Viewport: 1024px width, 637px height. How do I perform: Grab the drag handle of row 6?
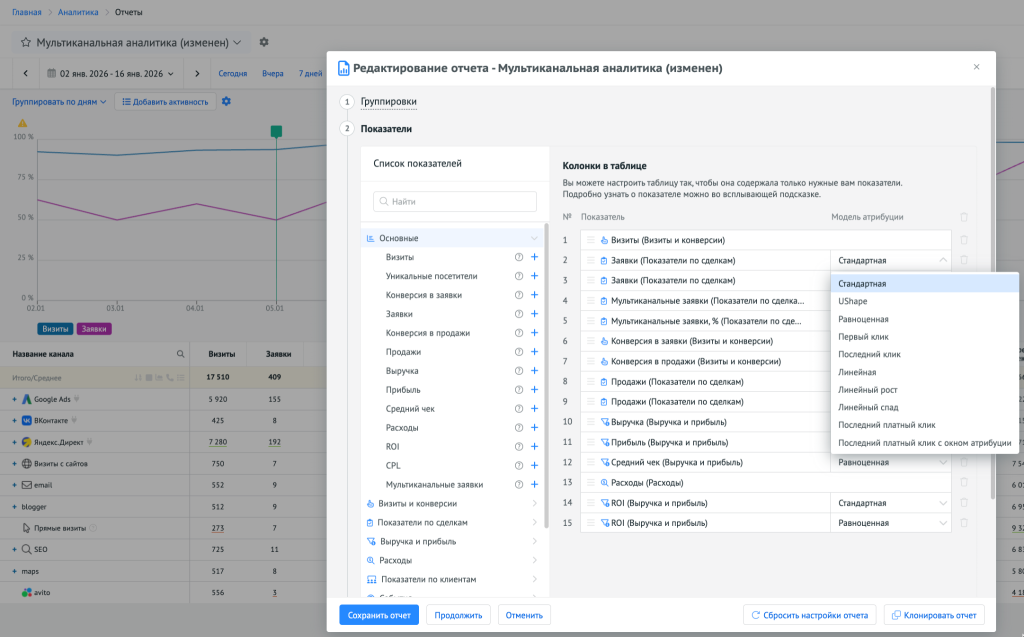click(x=591, y=341)
